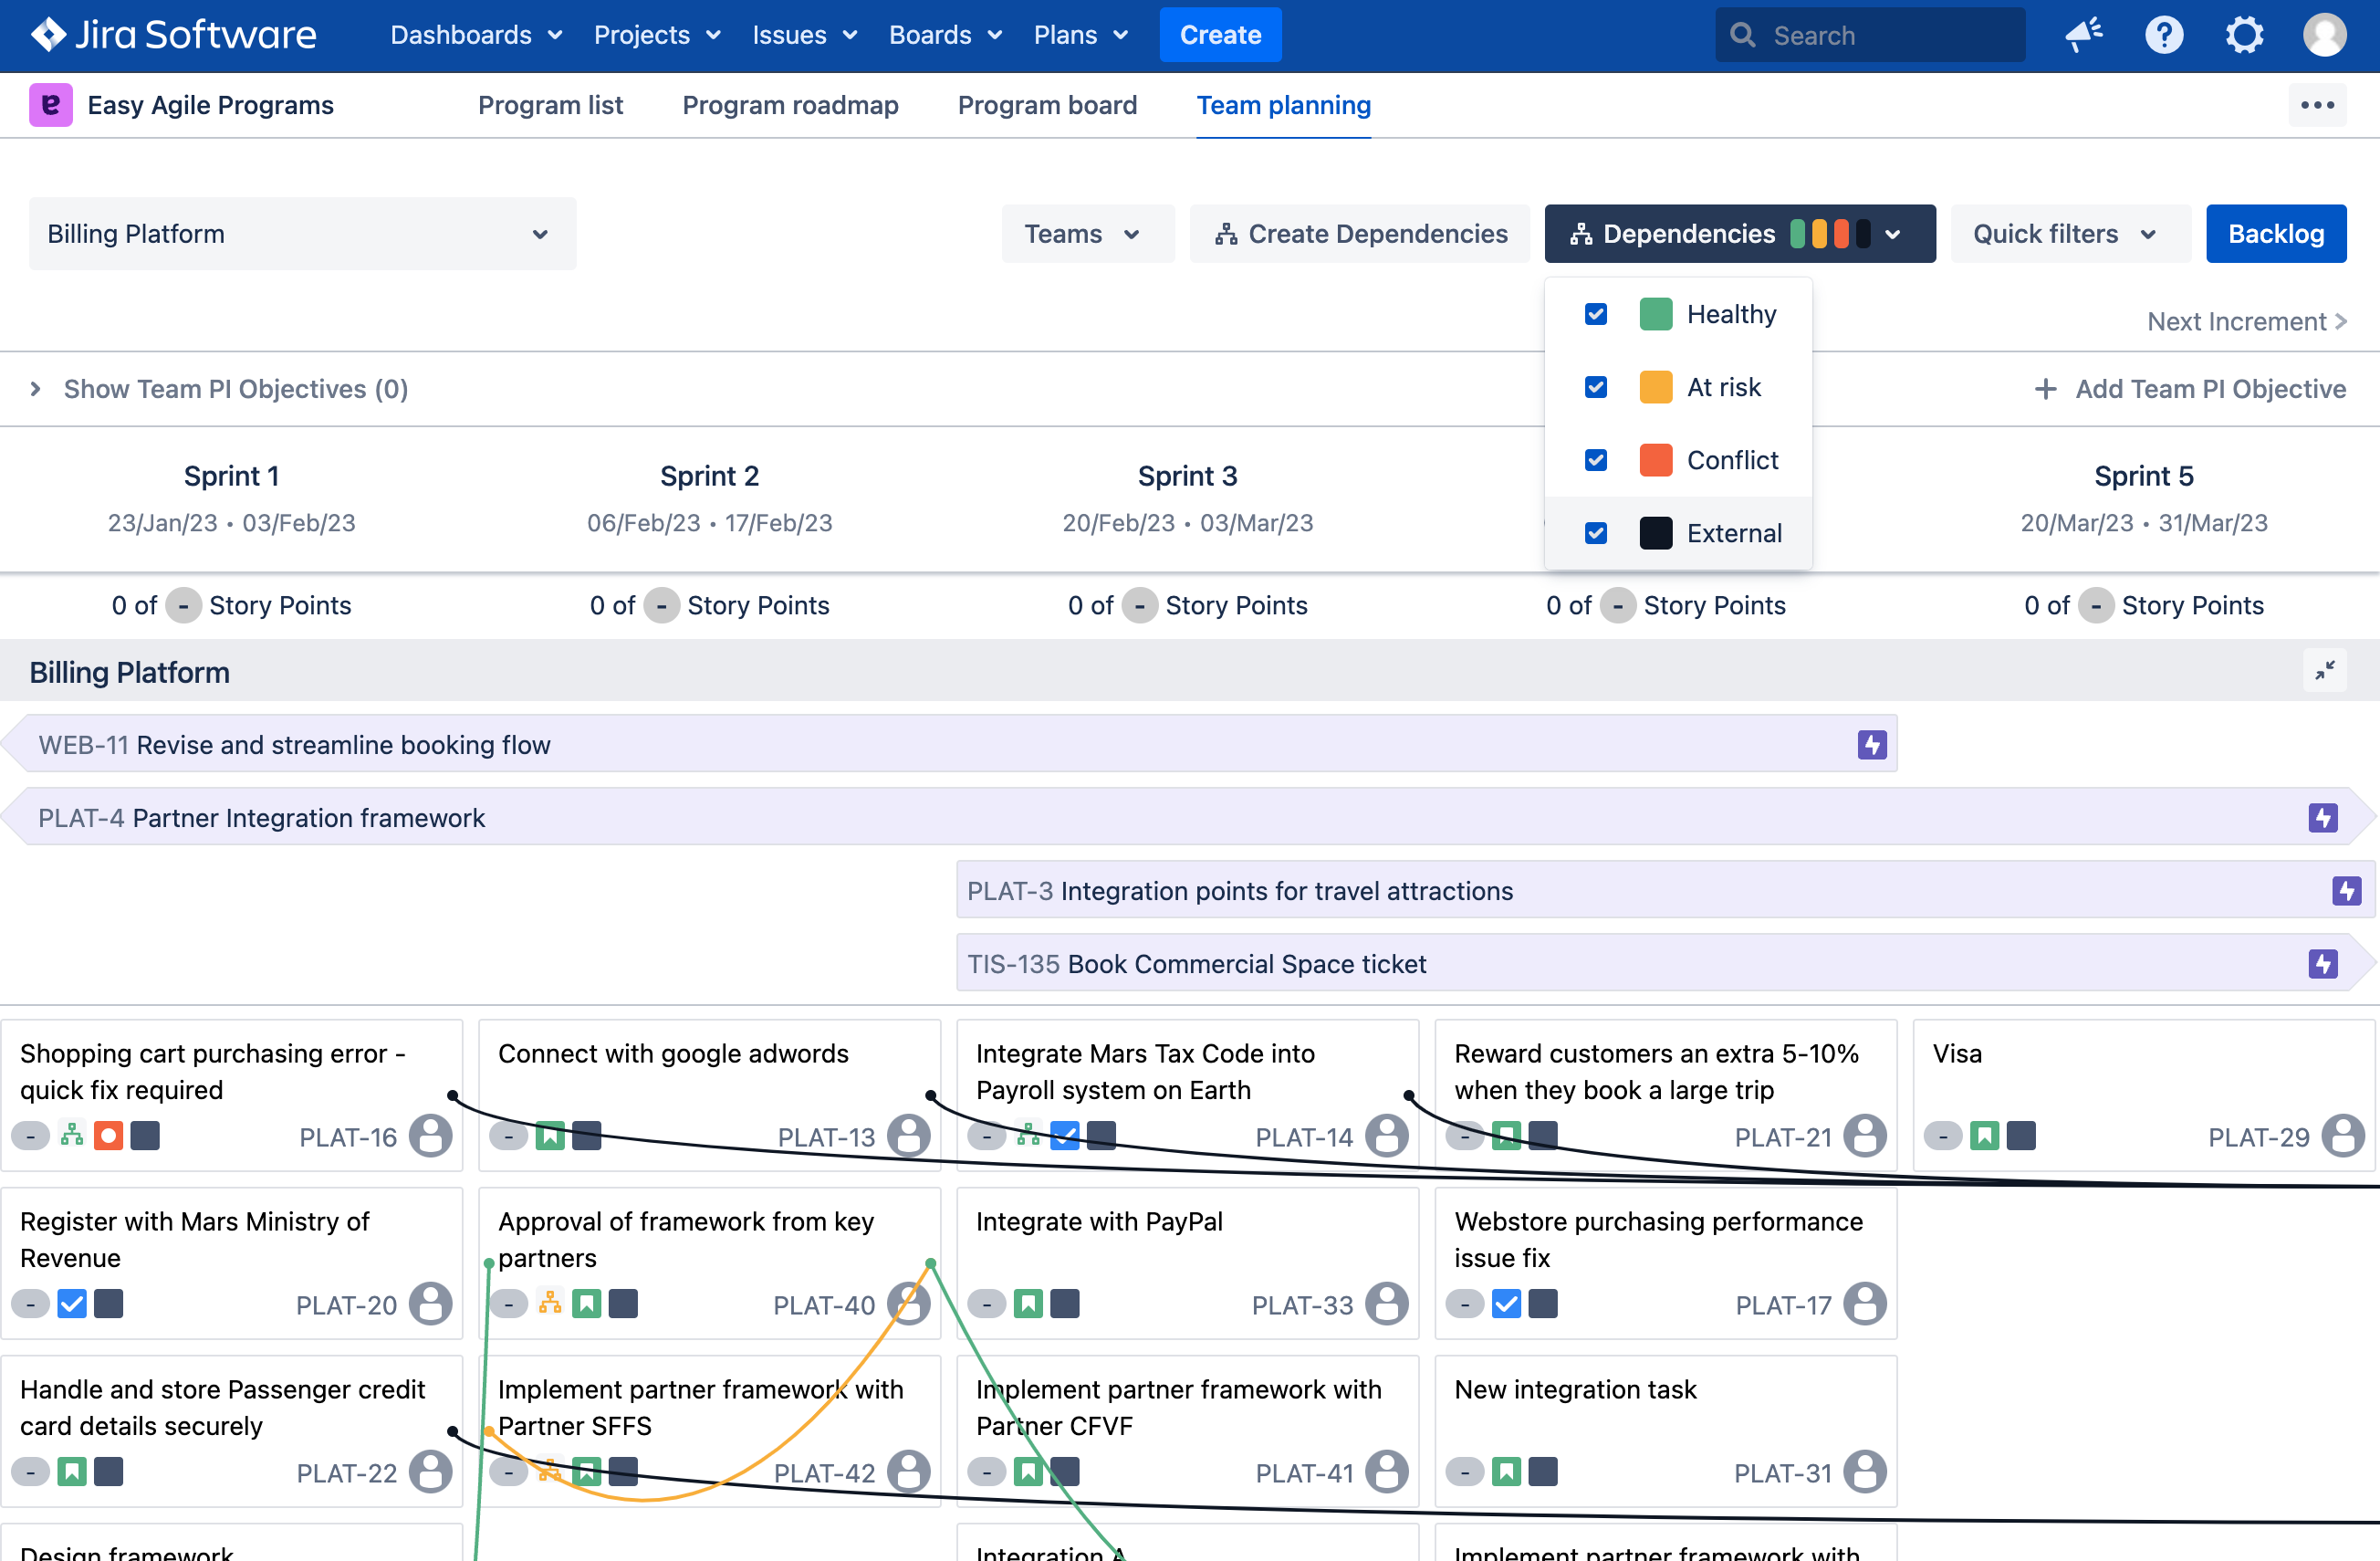The height and width of the screenshot is (1561, 2380).
Task: Click Create Dependencies button
Action: [1360, 234]
